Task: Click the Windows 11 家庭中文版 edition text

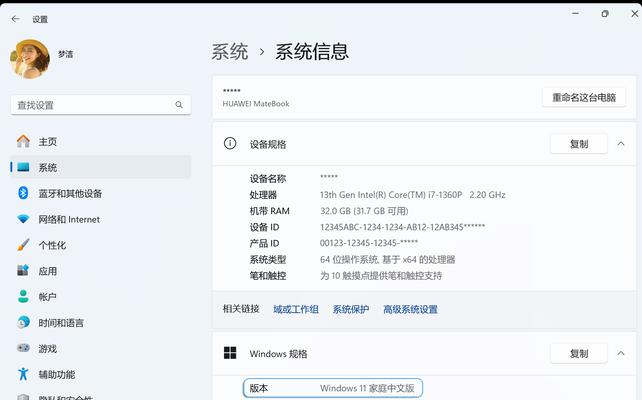Action: pyautogui.click(x=367, y=388)
